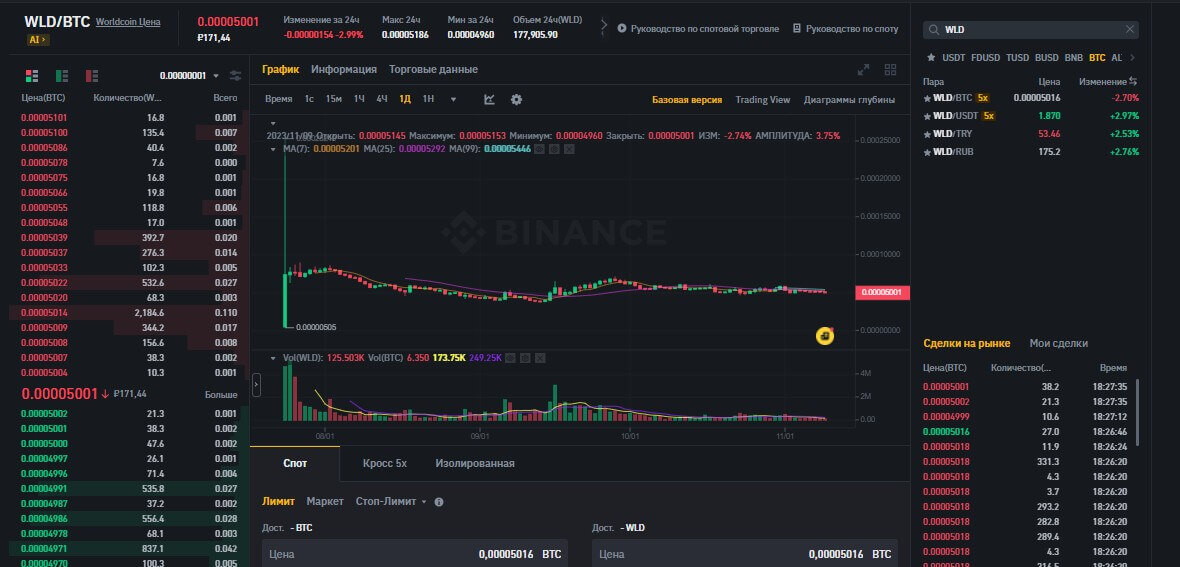
Task: Switch chart to Trading View
Action: click(x=762, y=99)
